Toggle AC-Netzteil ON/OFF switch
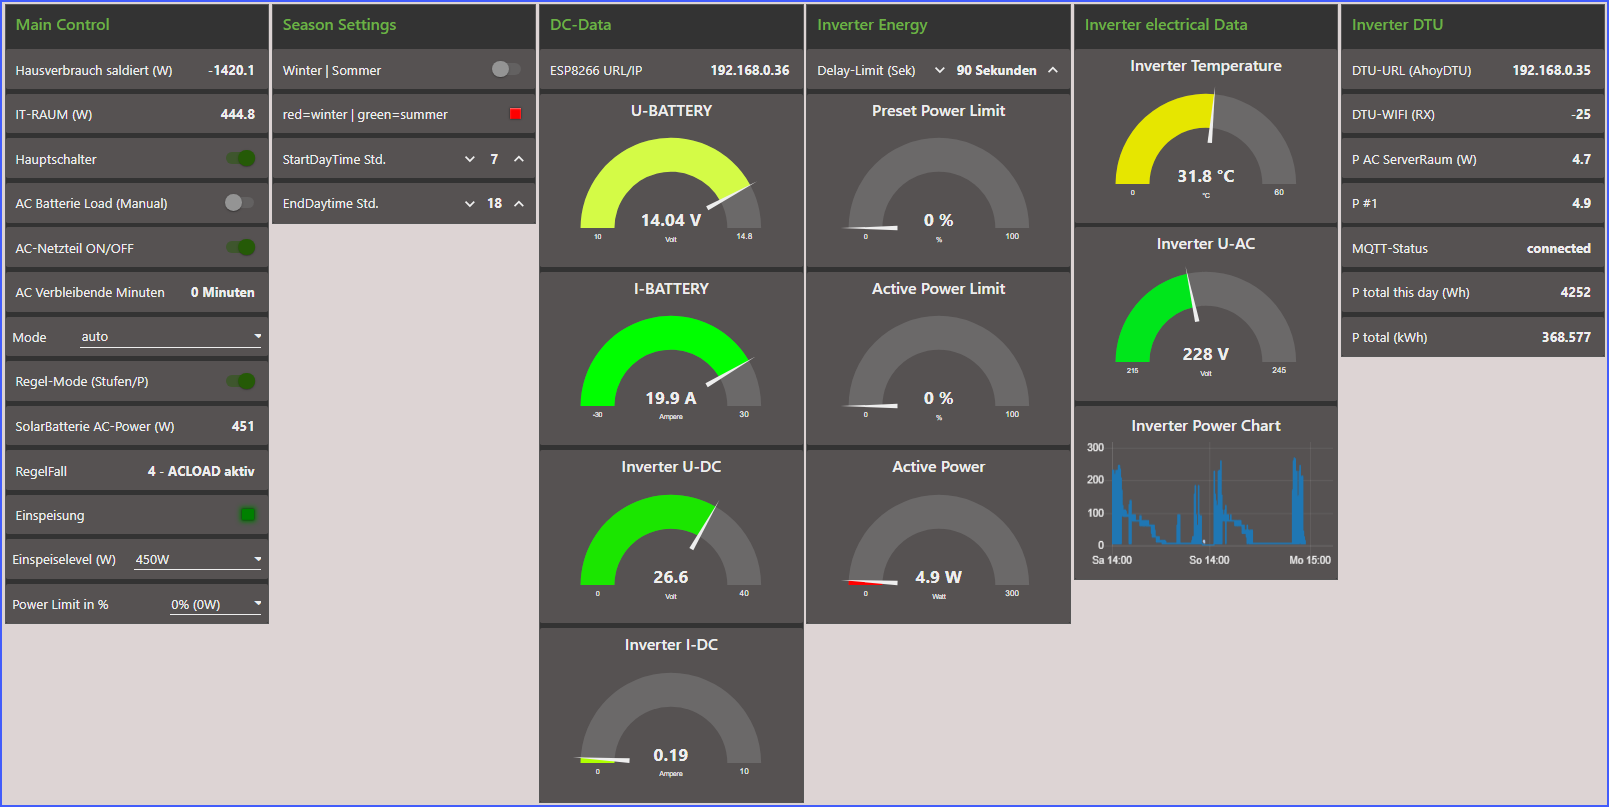 [x=240, y=248]
